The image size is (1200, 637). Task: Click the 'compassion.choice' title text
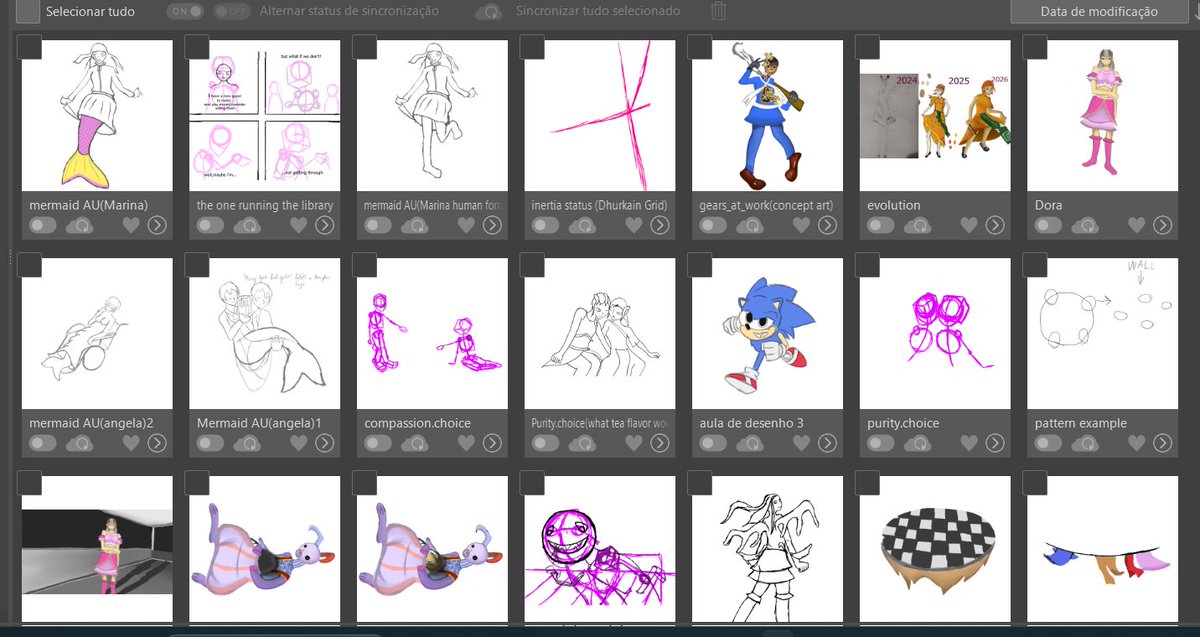[x=418, y=423]
